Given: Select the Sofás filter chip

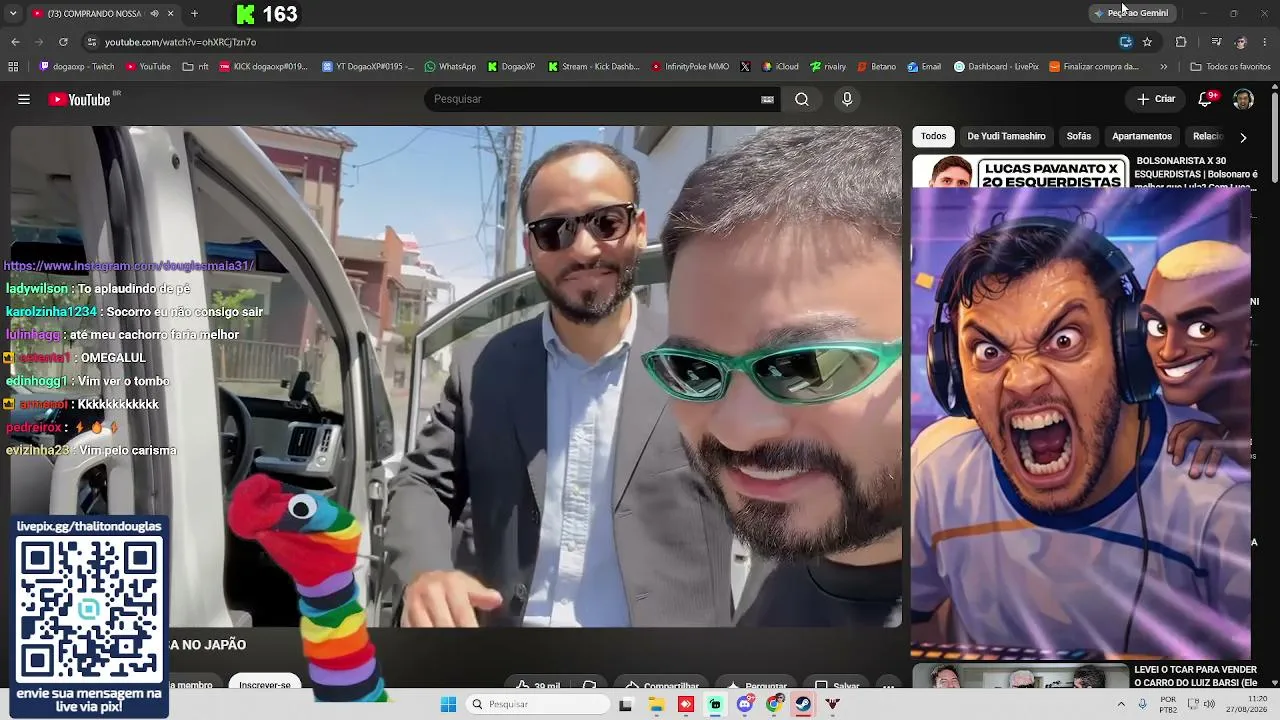Looking at the screenshot, I should coord(1078,136).
